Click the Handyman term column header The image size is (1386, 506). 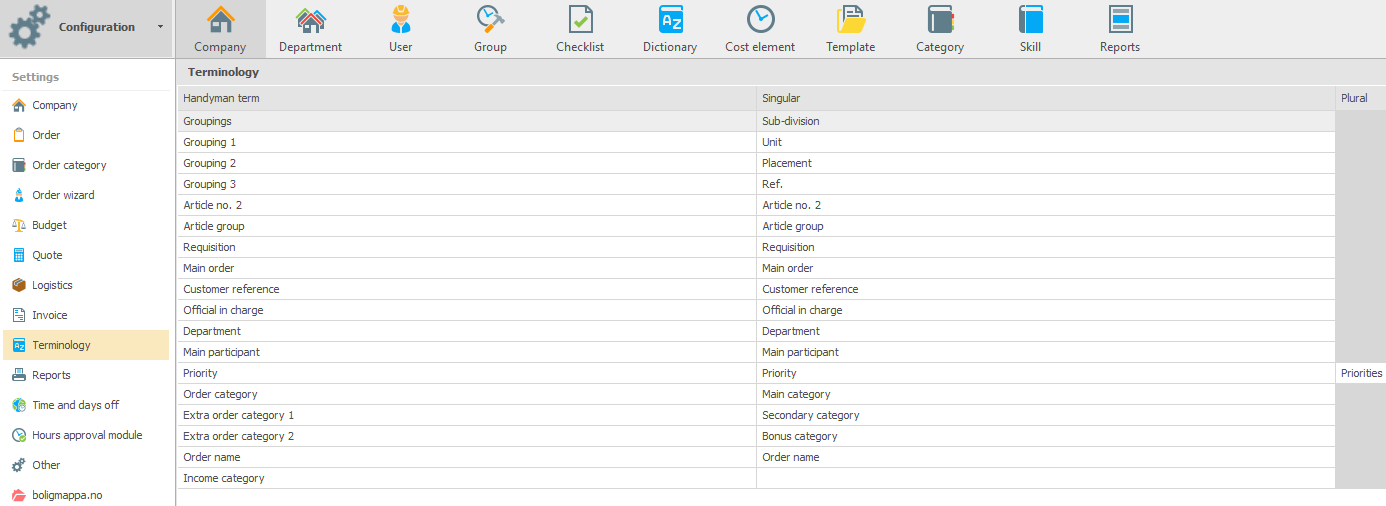467,98
